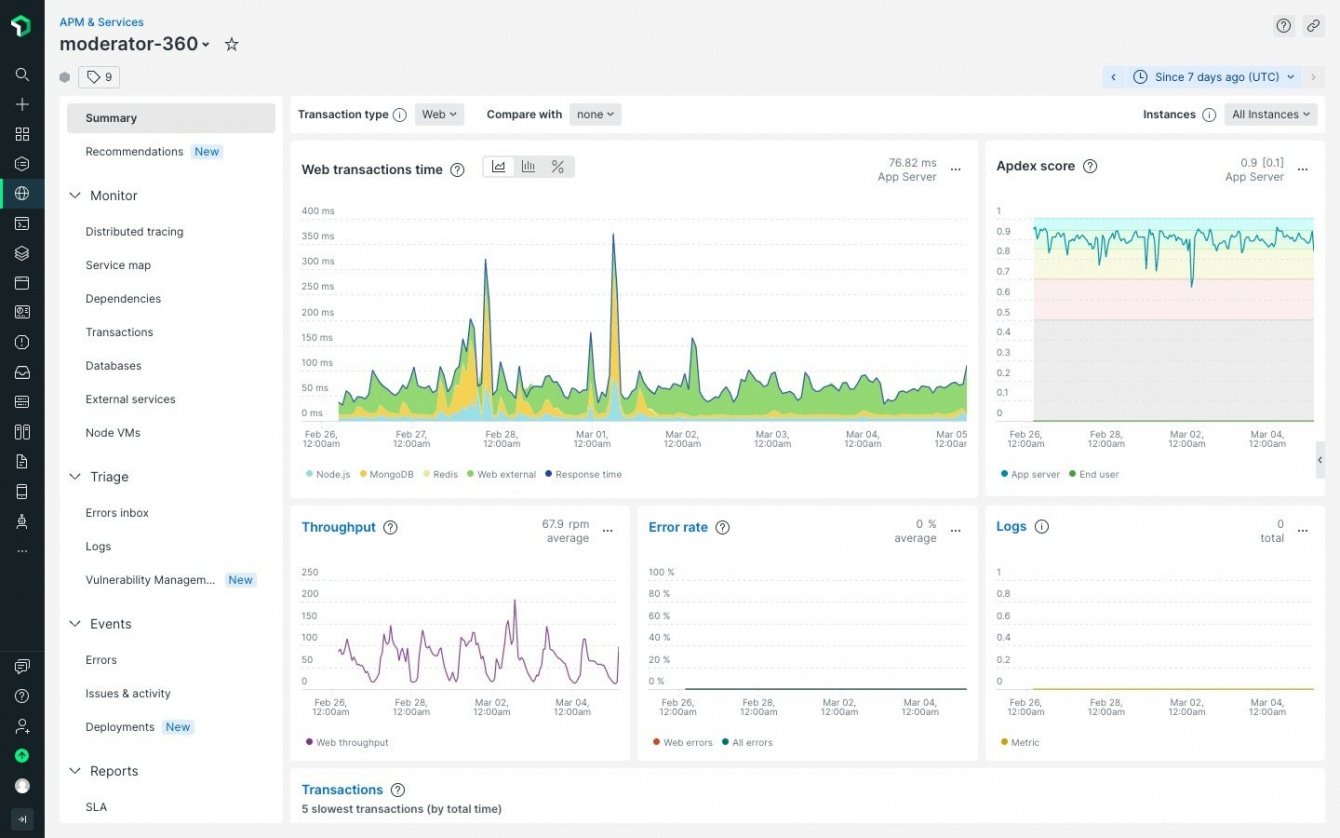
Task: Switch chart to percentile view
Action: [x=558, y=167]
